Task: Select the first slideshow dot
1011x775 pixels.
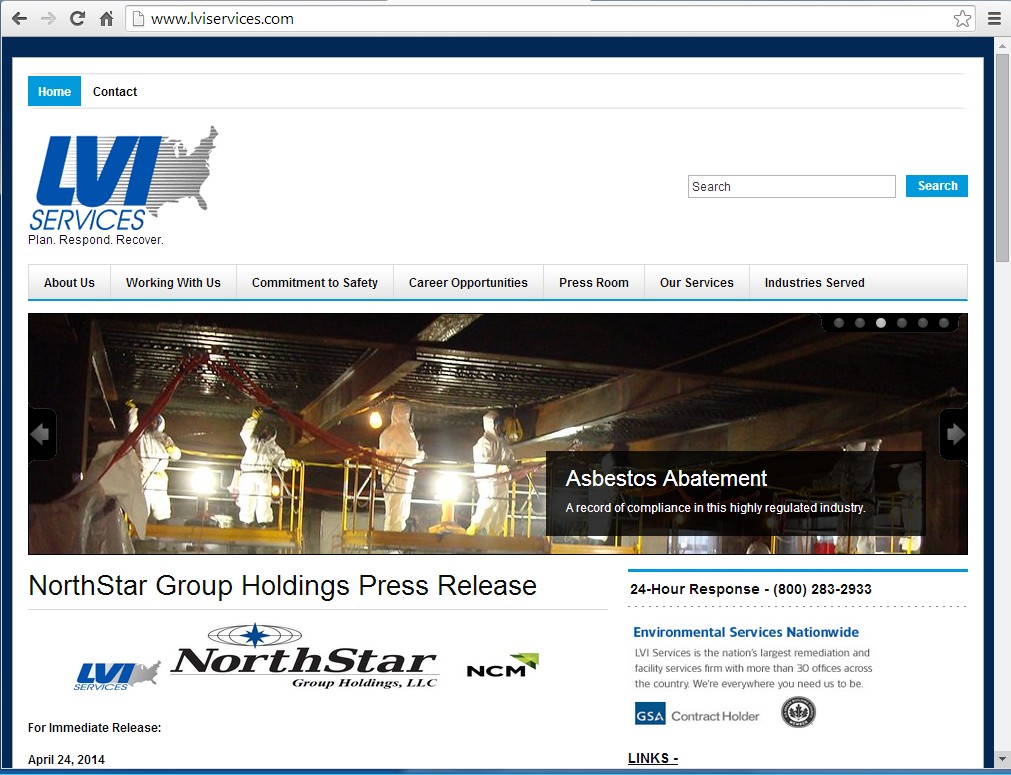Action: click(x=839, y=323)
